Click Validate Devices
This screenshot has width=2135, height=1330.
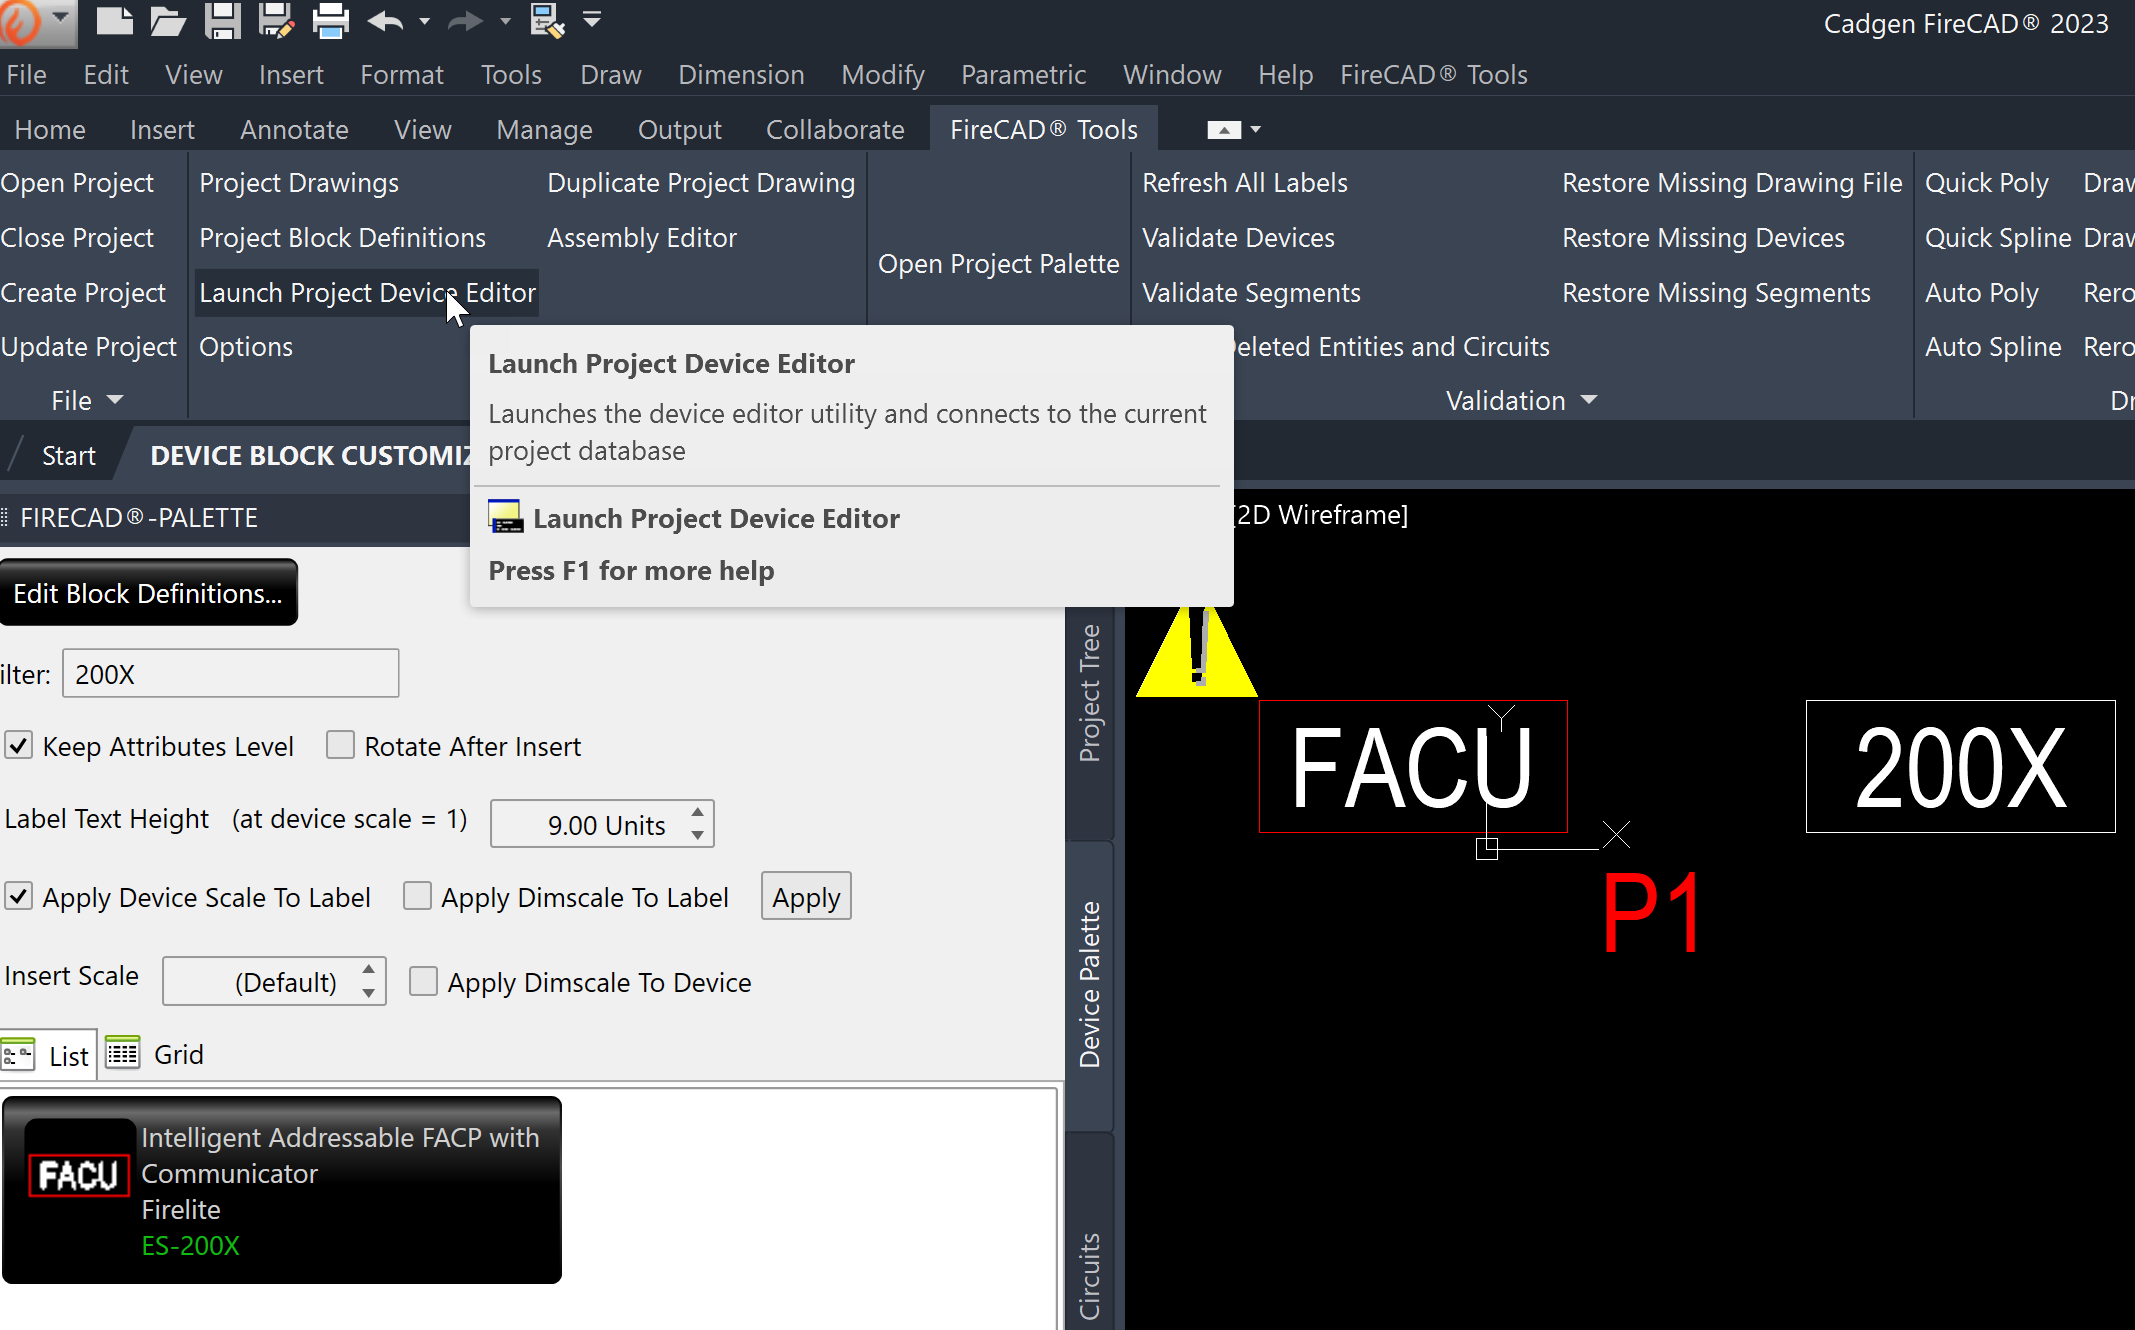(1238, 237)
